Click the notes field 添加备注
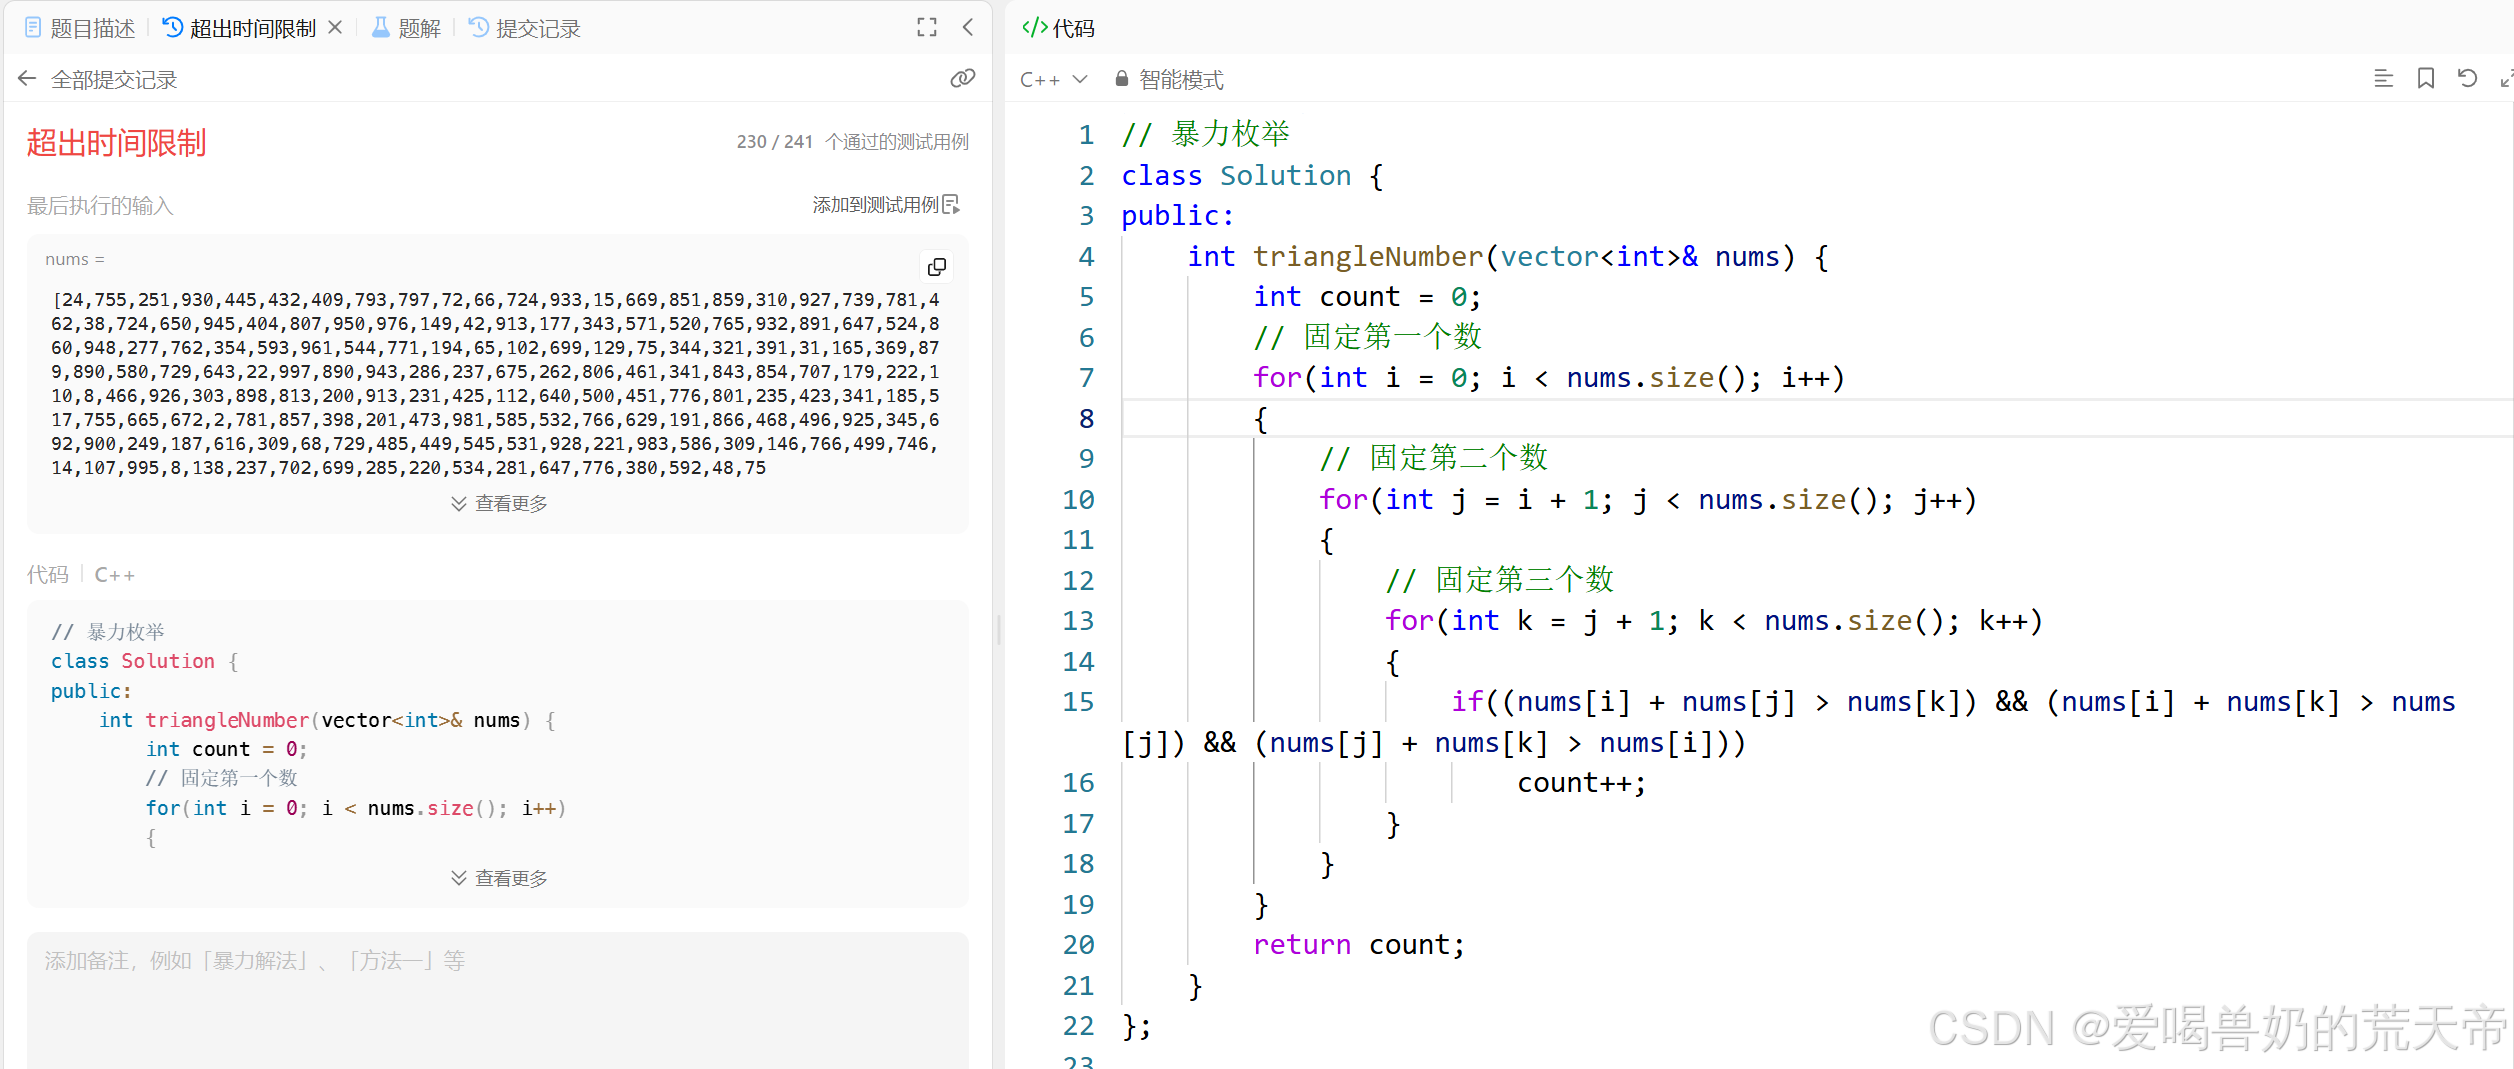Image resolution: width=2514 pixels, height=1069 pixels. point(498,1000)
